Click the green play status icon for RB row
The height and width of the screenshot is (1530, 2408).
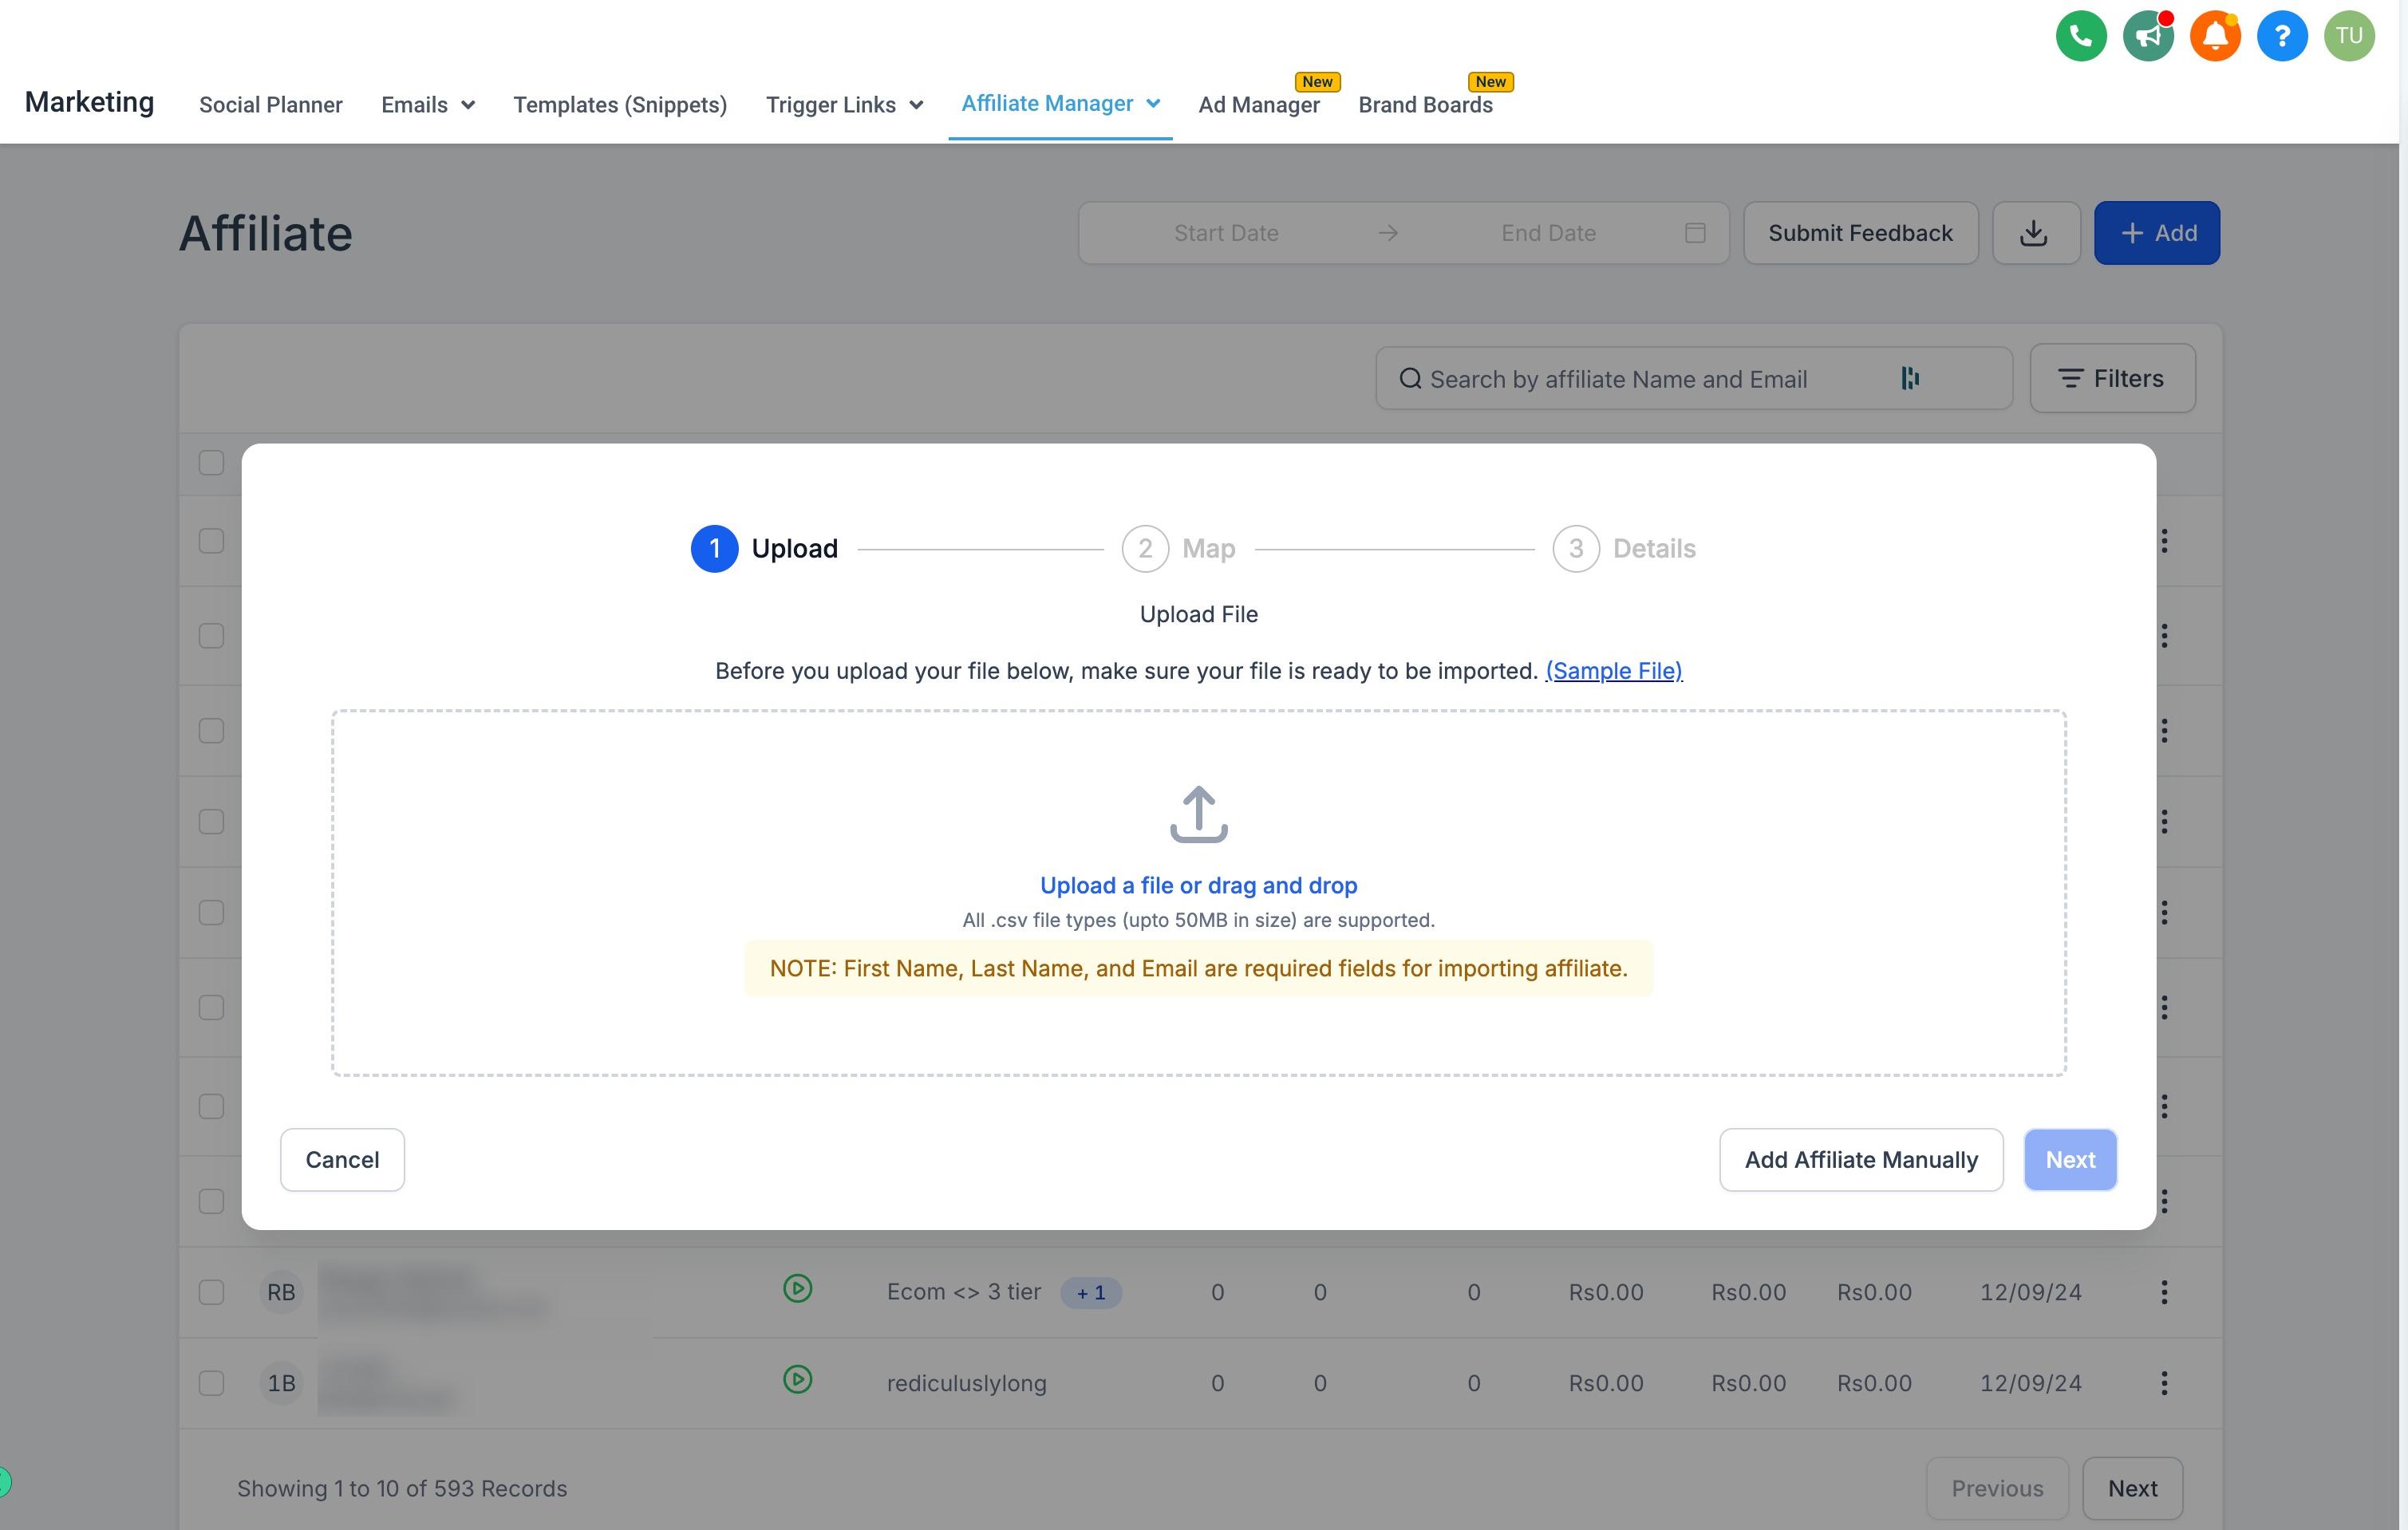tap(797, 1288)
